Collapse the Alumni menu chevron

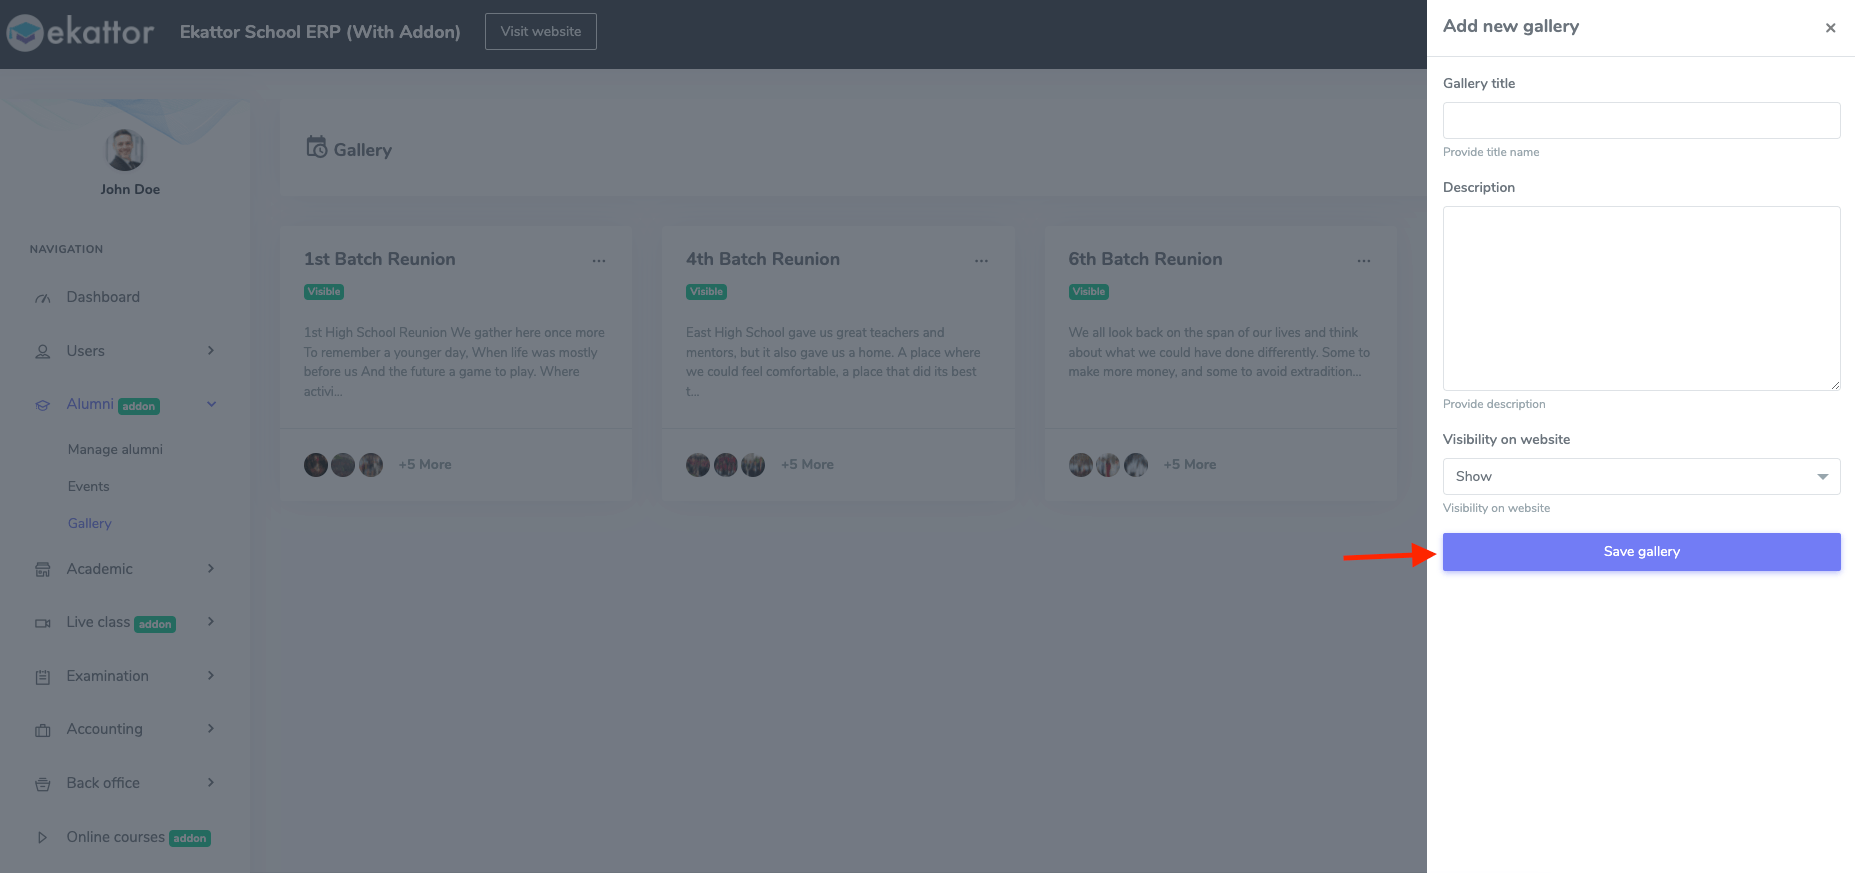211,404
